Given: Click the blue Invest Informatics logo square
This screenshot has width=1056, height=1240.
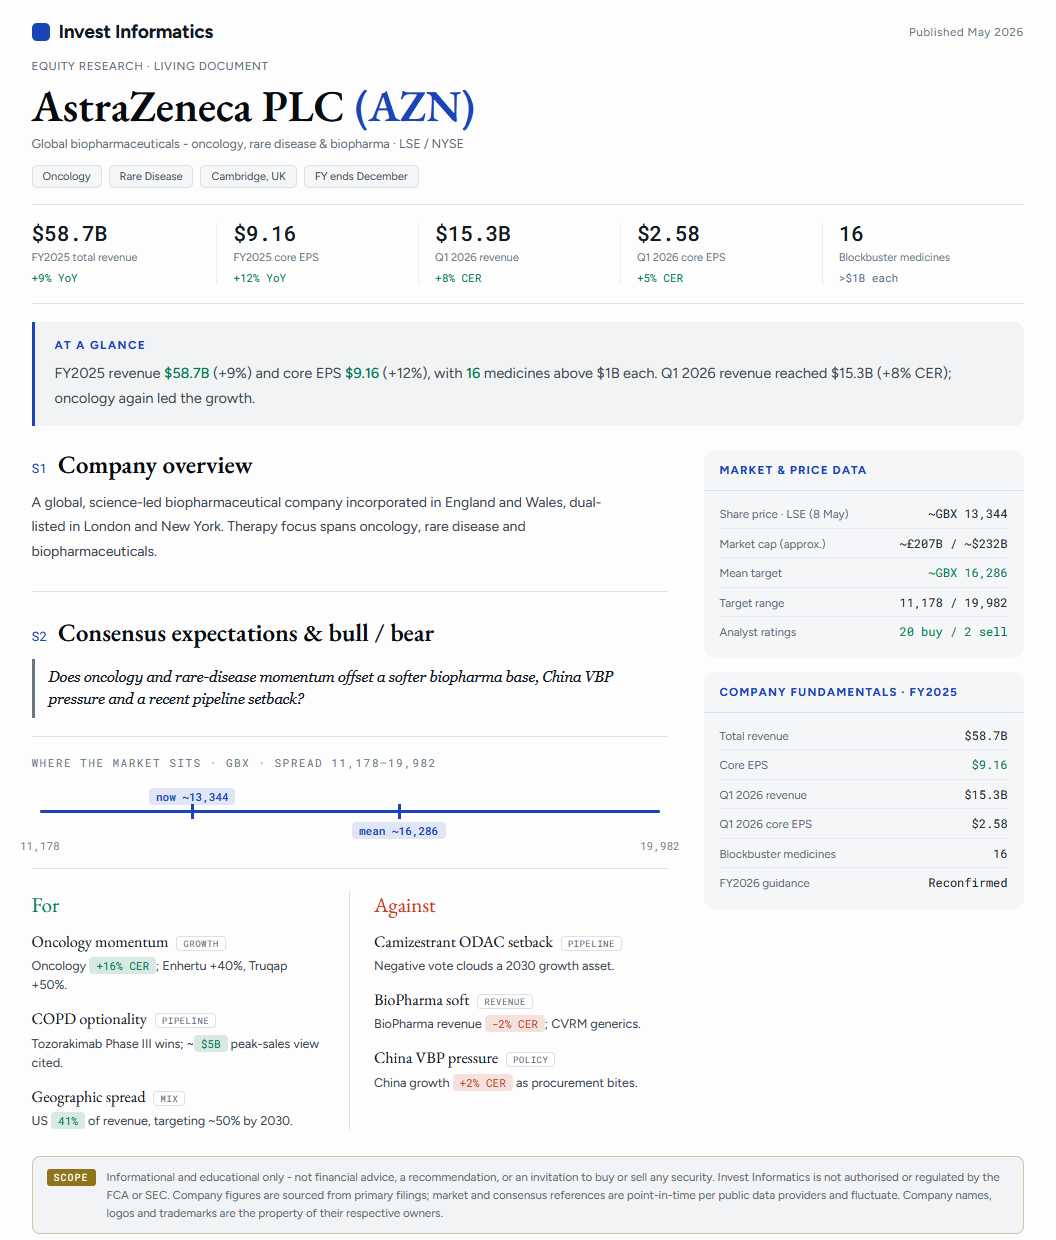Looking at the screenshot, I should [41, 32].
